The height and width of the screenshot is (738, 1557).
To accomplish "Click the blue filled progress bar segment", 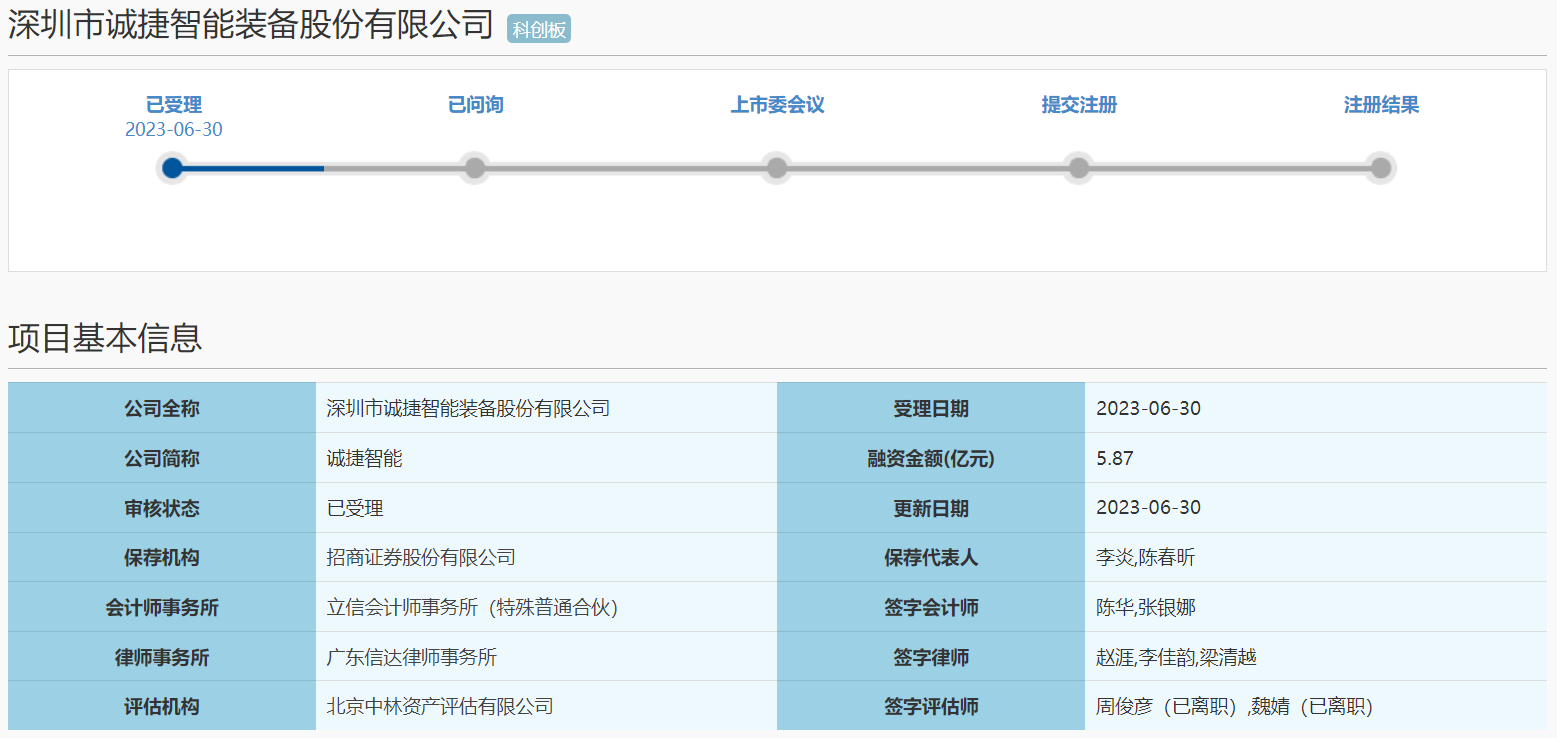I will tap(248, 168).
